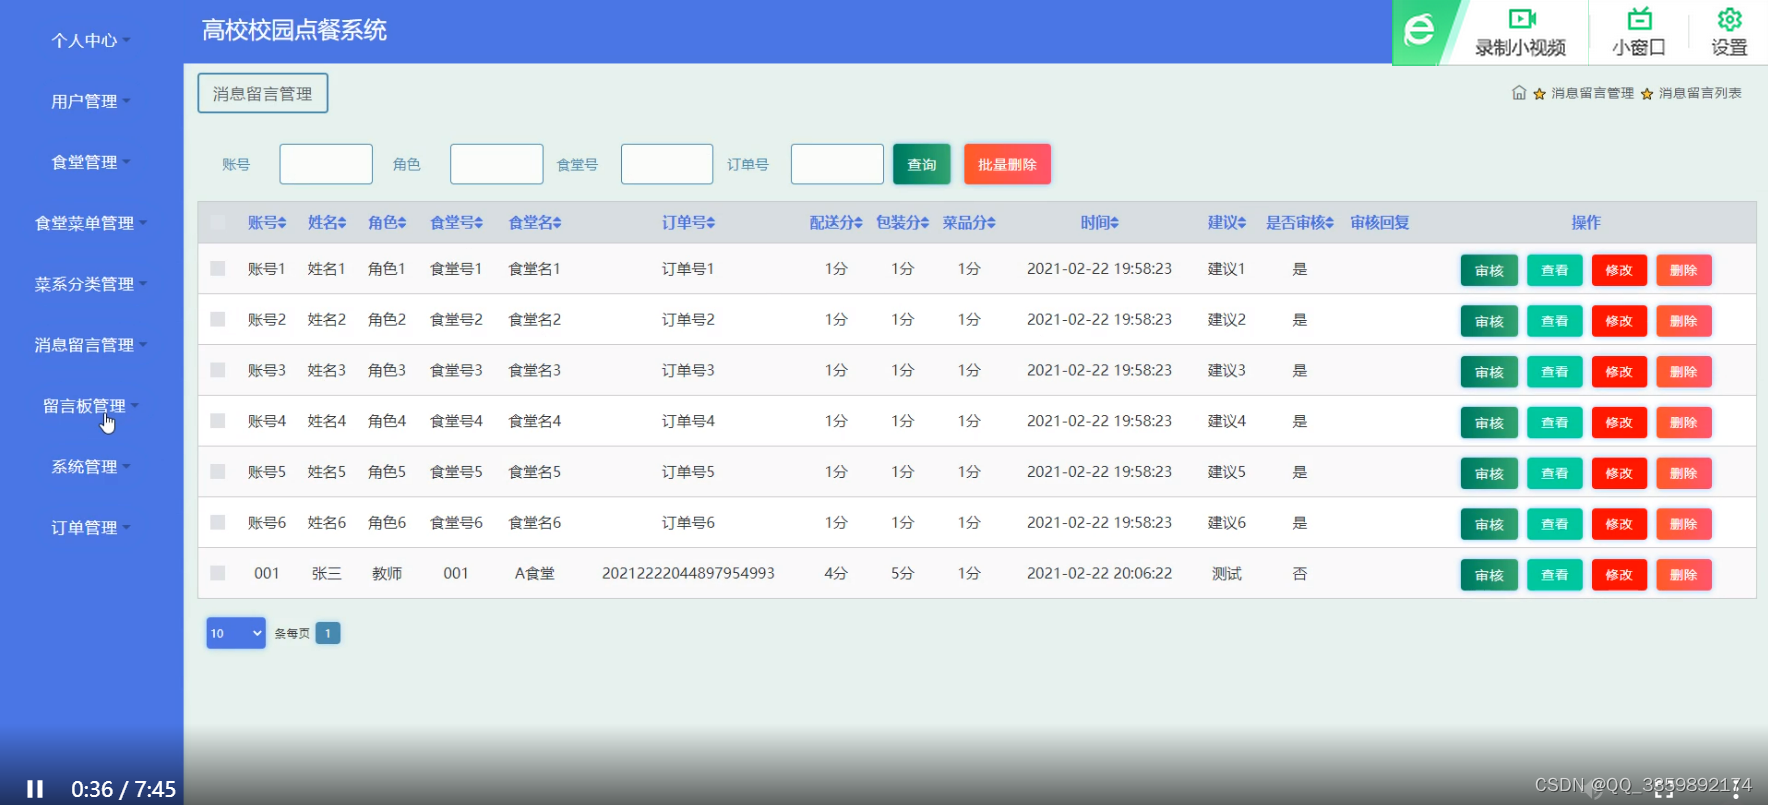Image resolution: width=1768 pixels, height=805 pixels.
Task: Sort by 是否审核 column header
Action: tap(1300, 223)
